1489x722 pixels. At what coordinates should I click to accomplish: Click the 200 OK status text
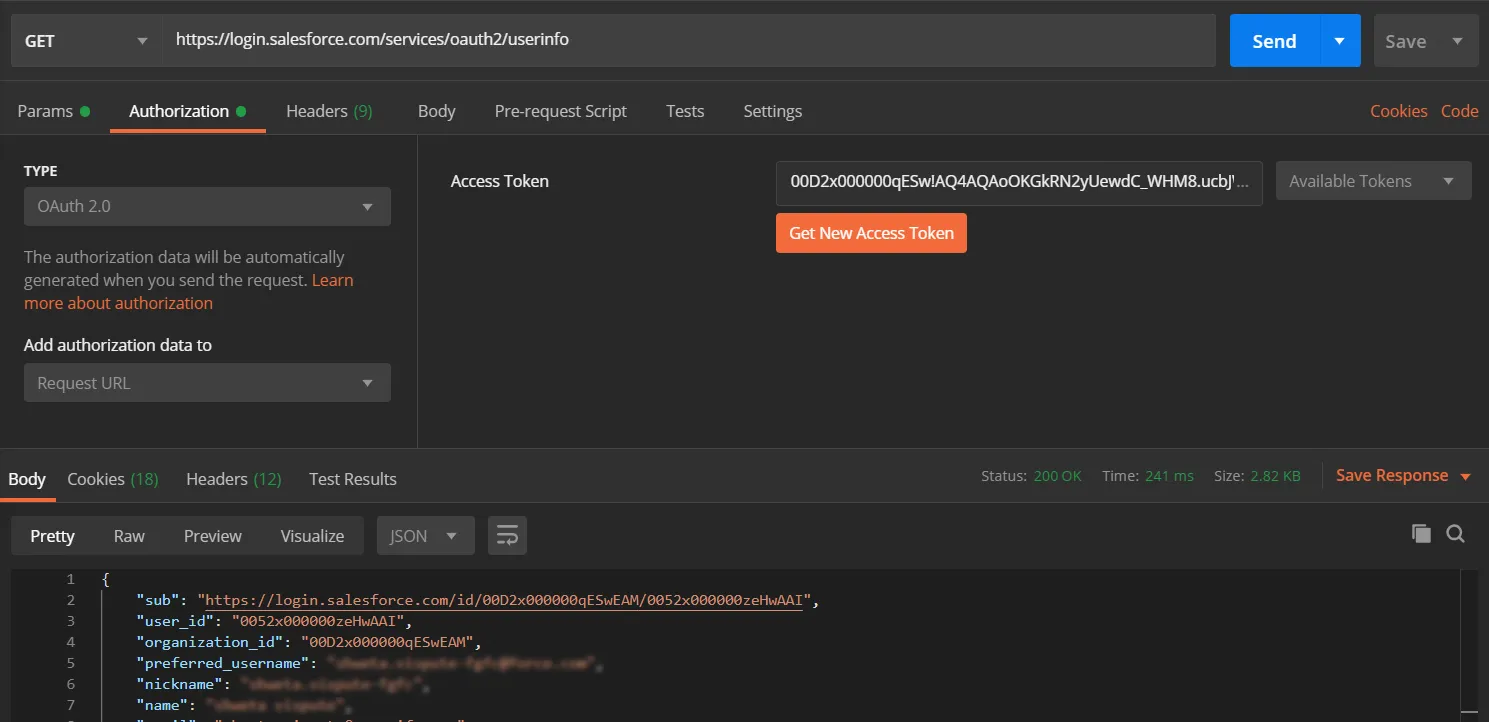pos(1057,476)
